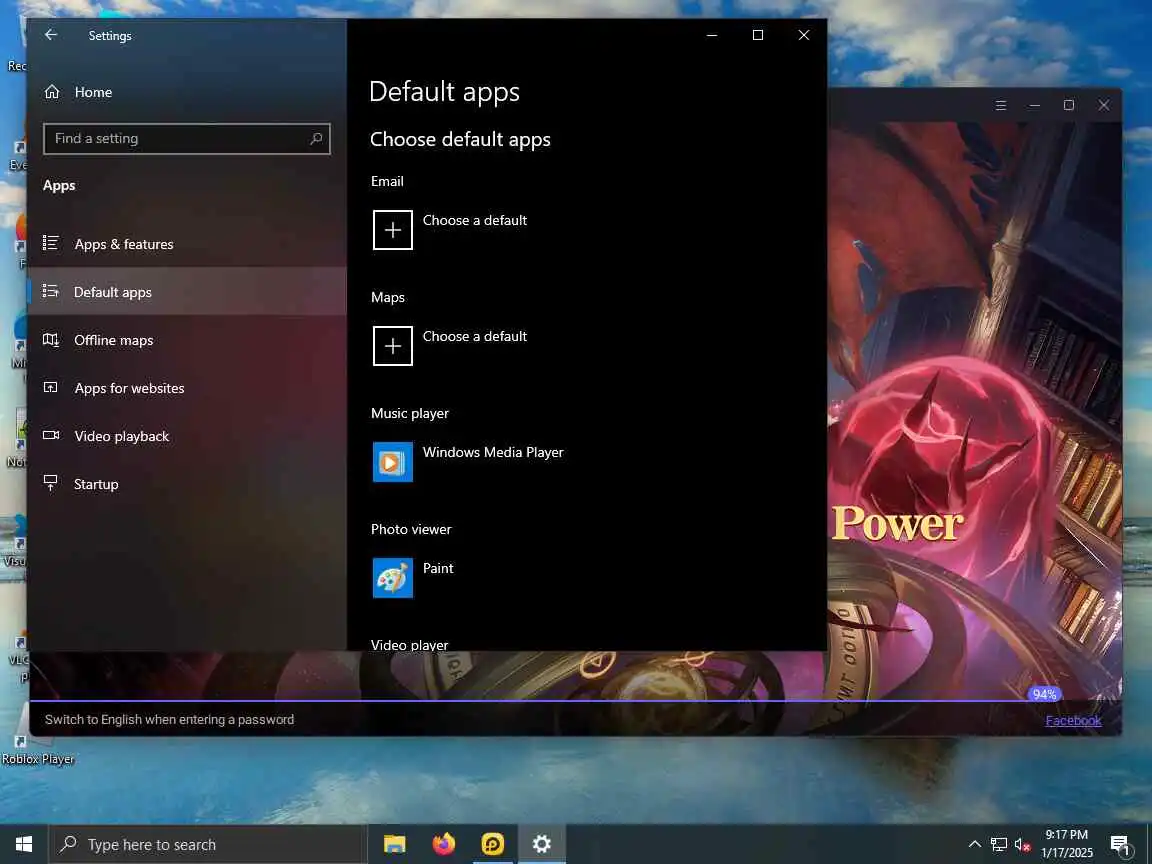Choose a default Maps app plus icon
This screenshot has width=1152, height=864.
(392, 346)
